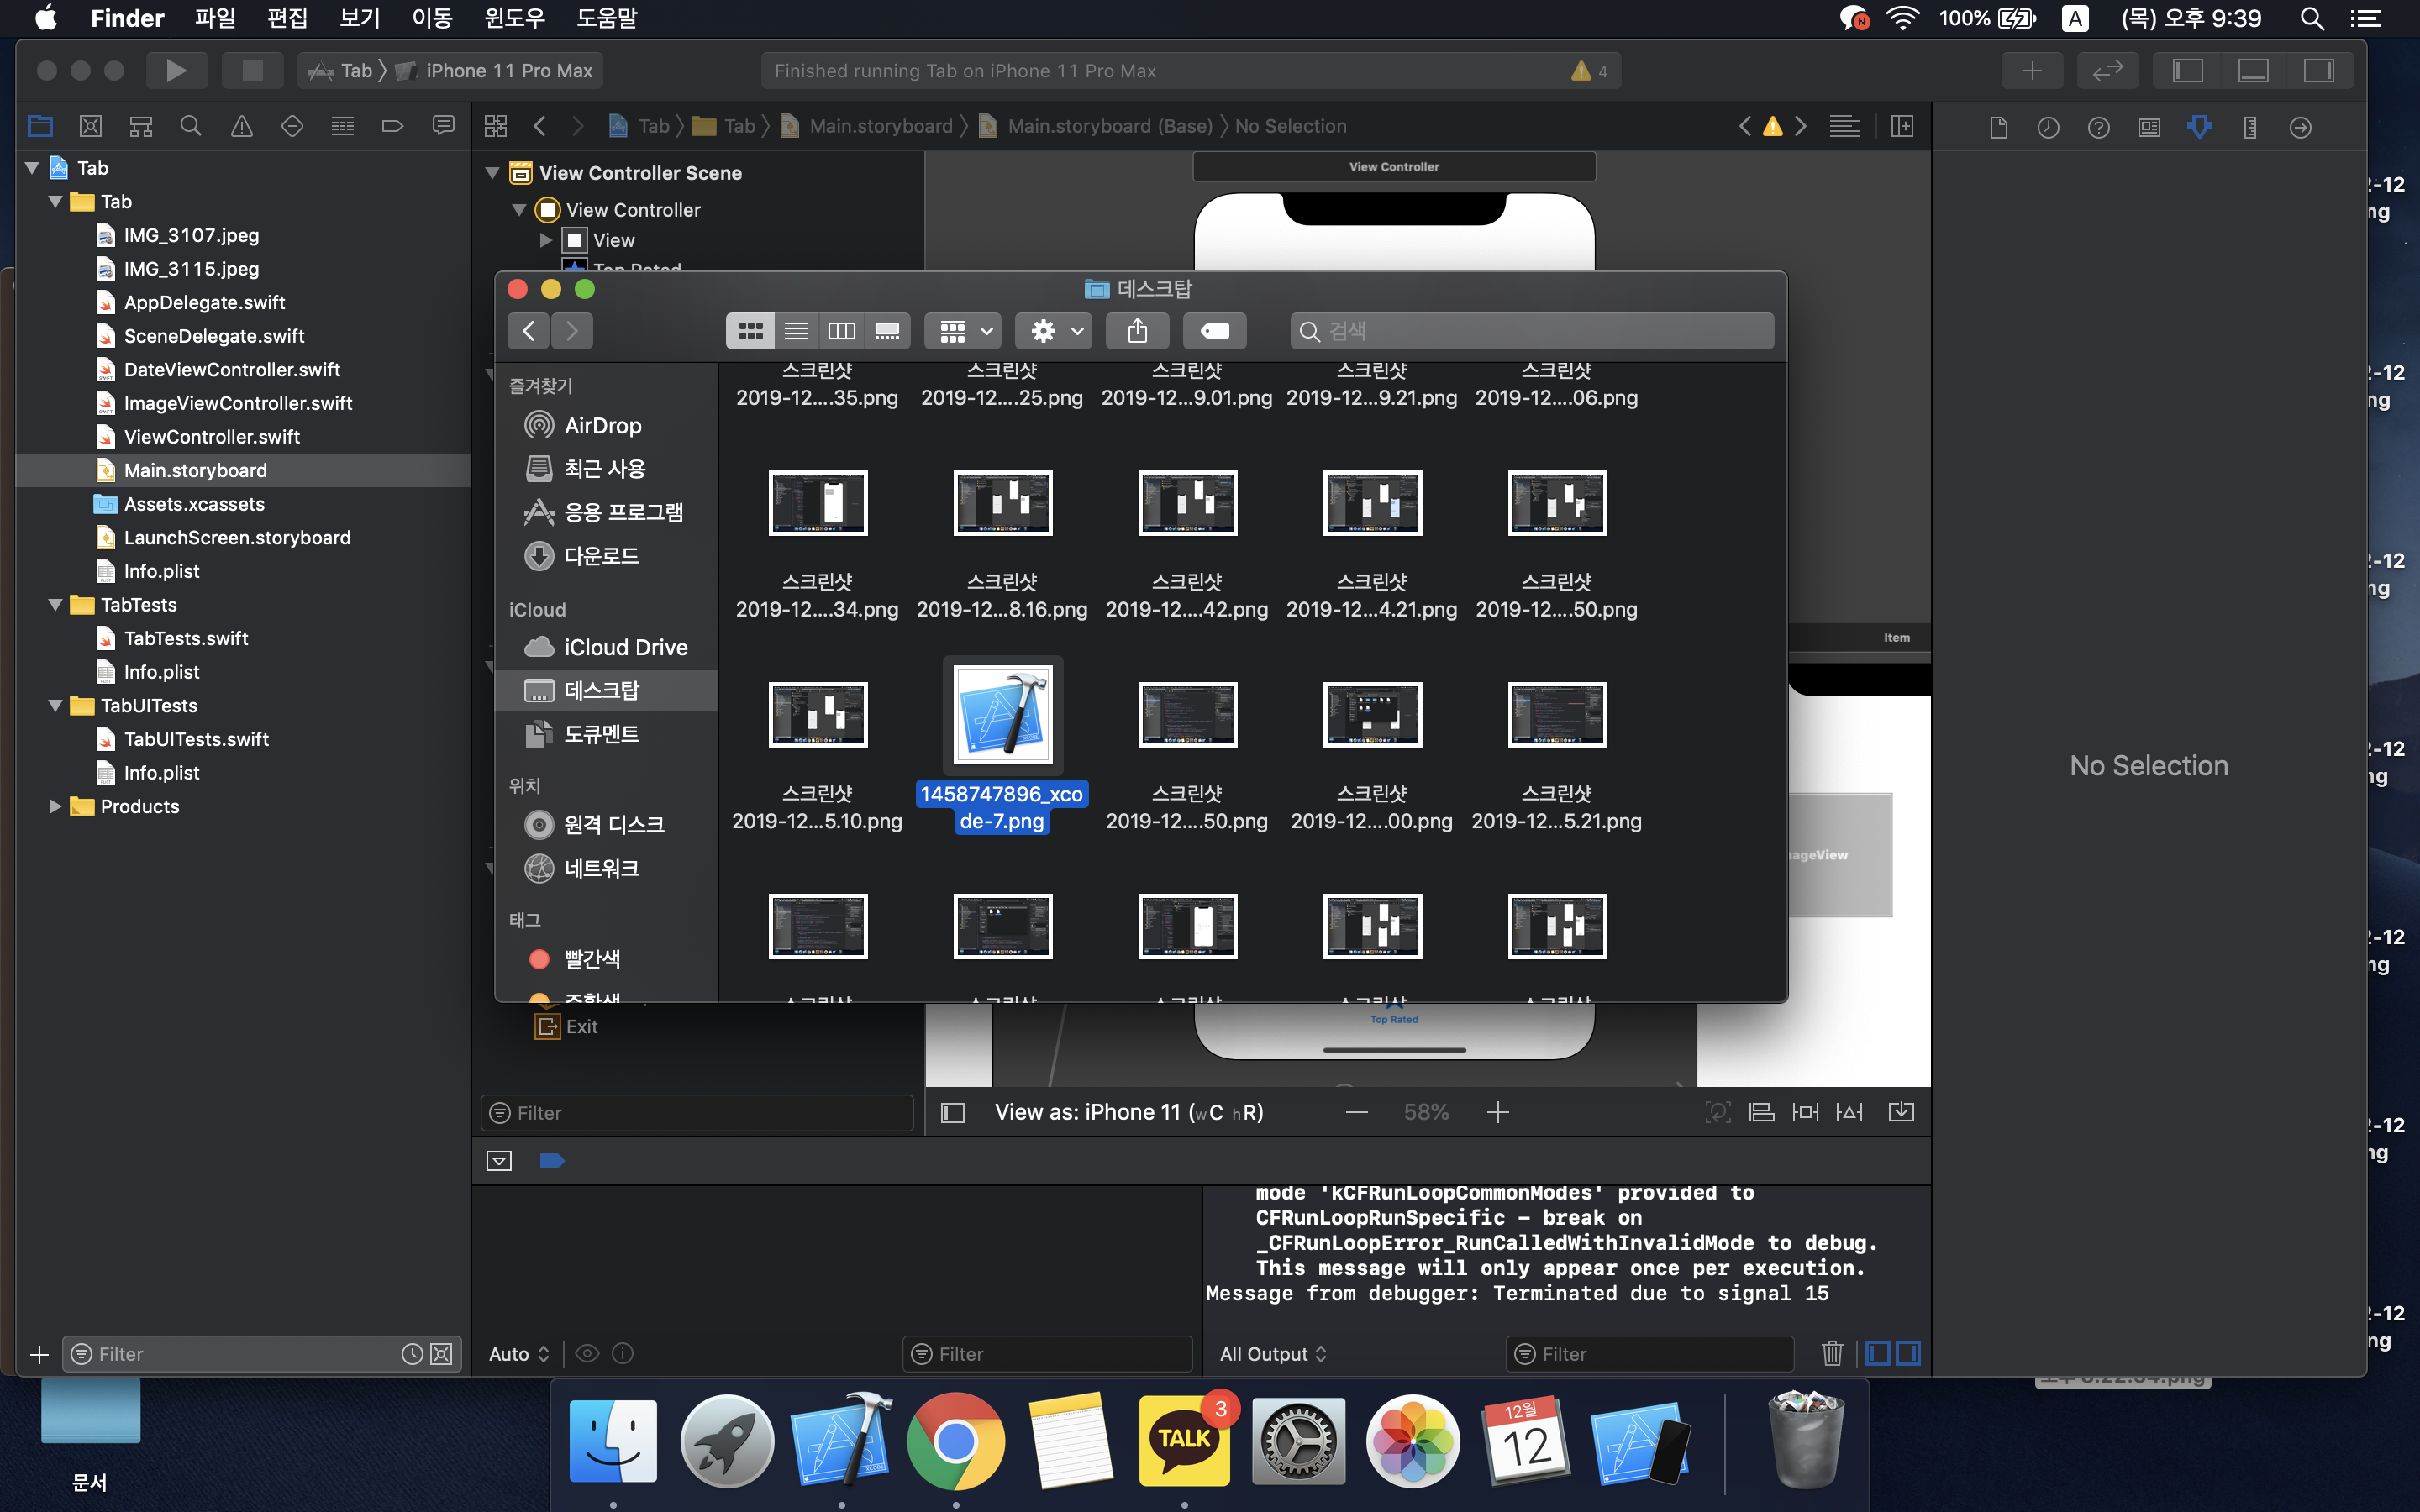This screenshot has width=2420, height=1512.
Task: Open the 보기 menu in menu bar
Action: pos(359,18)
